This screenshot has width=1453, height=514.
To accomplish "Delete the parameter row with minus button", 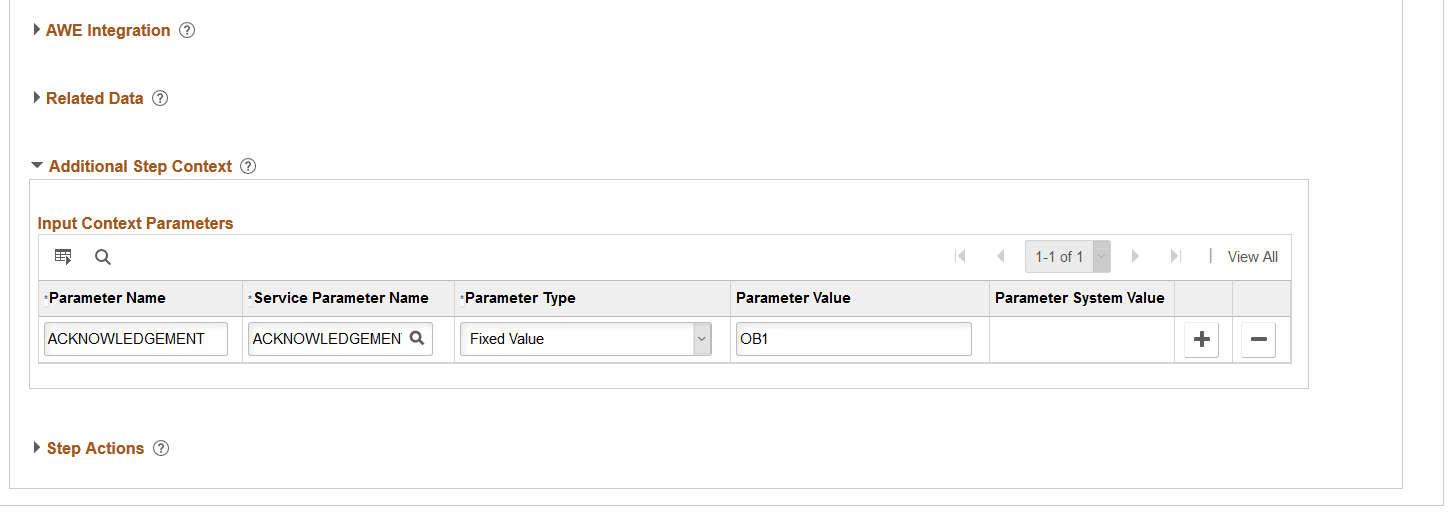I will click(1258, 340).
